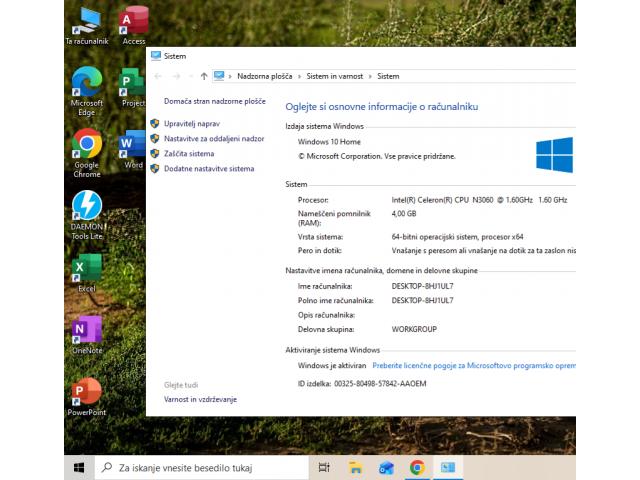Open Task View in the taskbar
The image size is (640, 480).
[324, 467]
